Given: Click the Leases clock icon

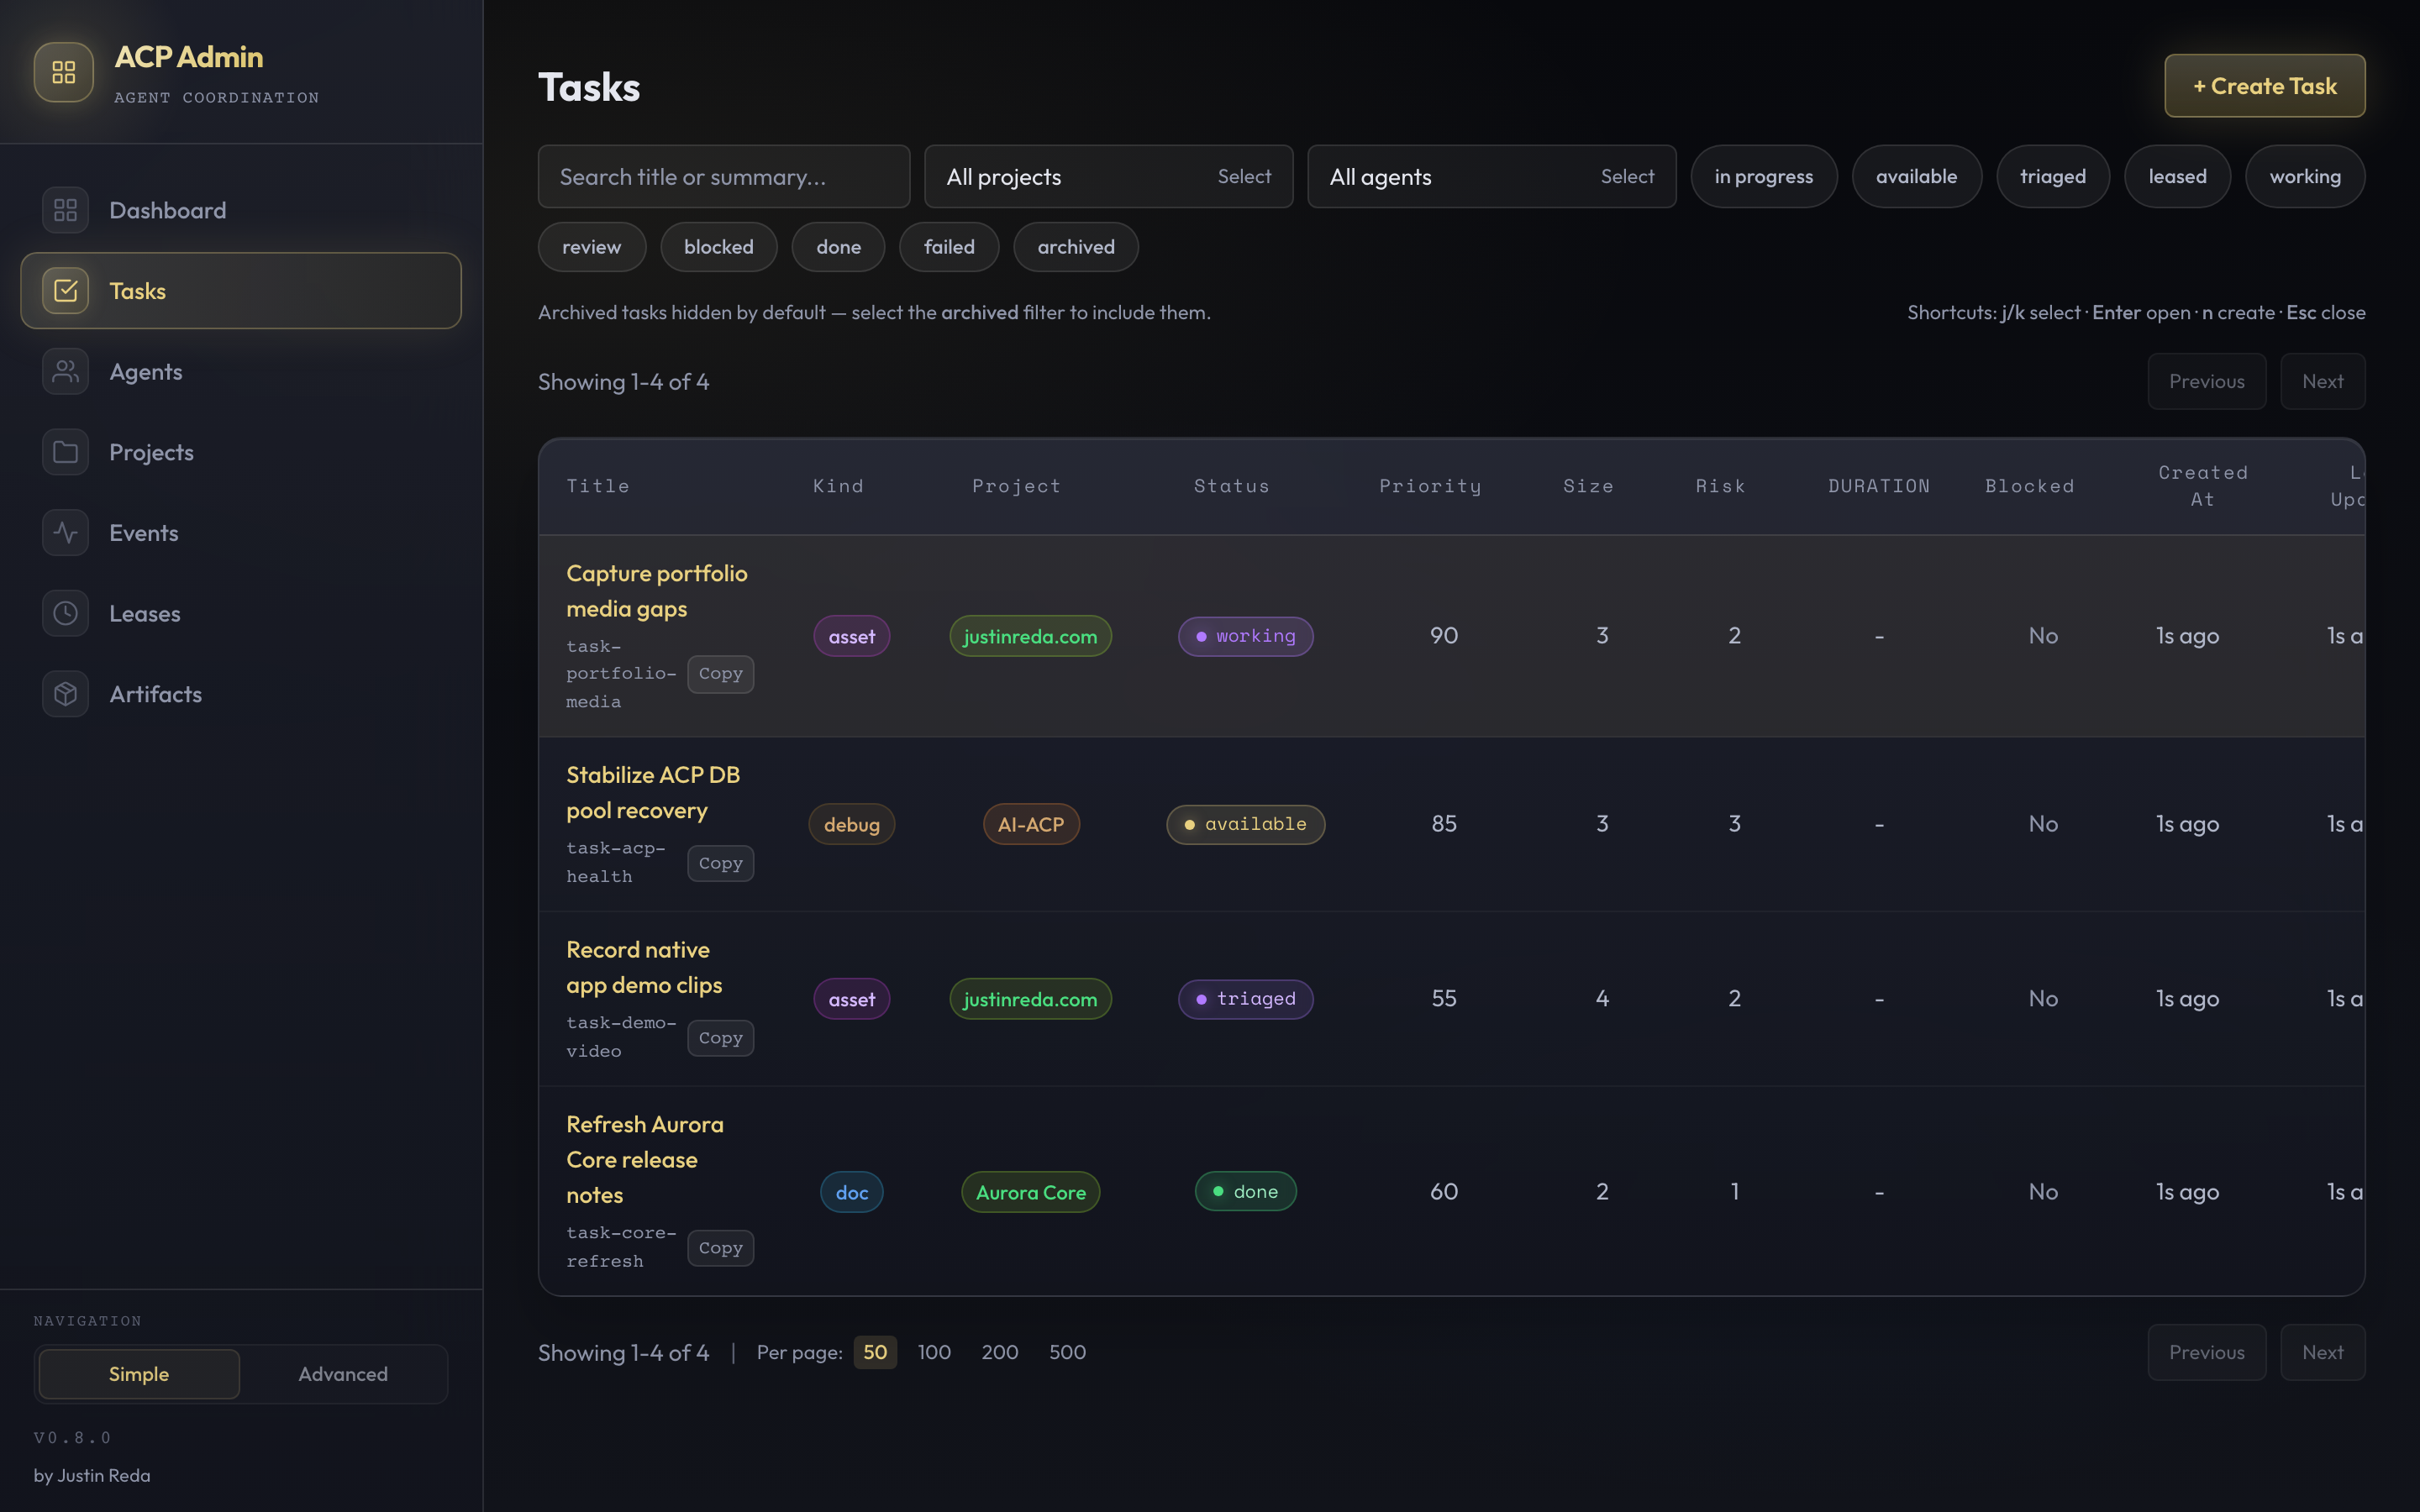Looking at the screenshot, I should click(x=65, y=613).
